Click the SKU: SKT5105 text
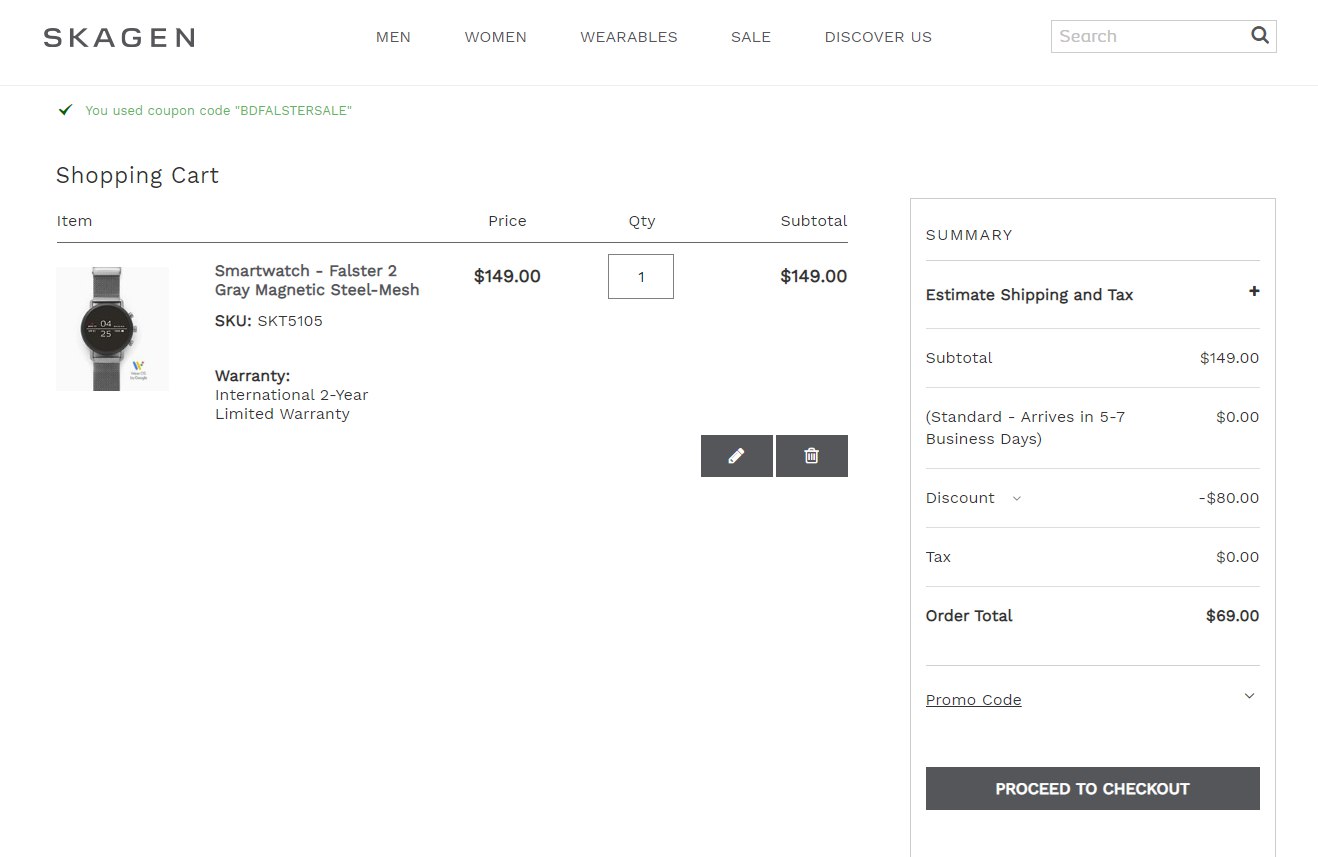Screen dimensions: 1318x857 [x=269, y=321]
